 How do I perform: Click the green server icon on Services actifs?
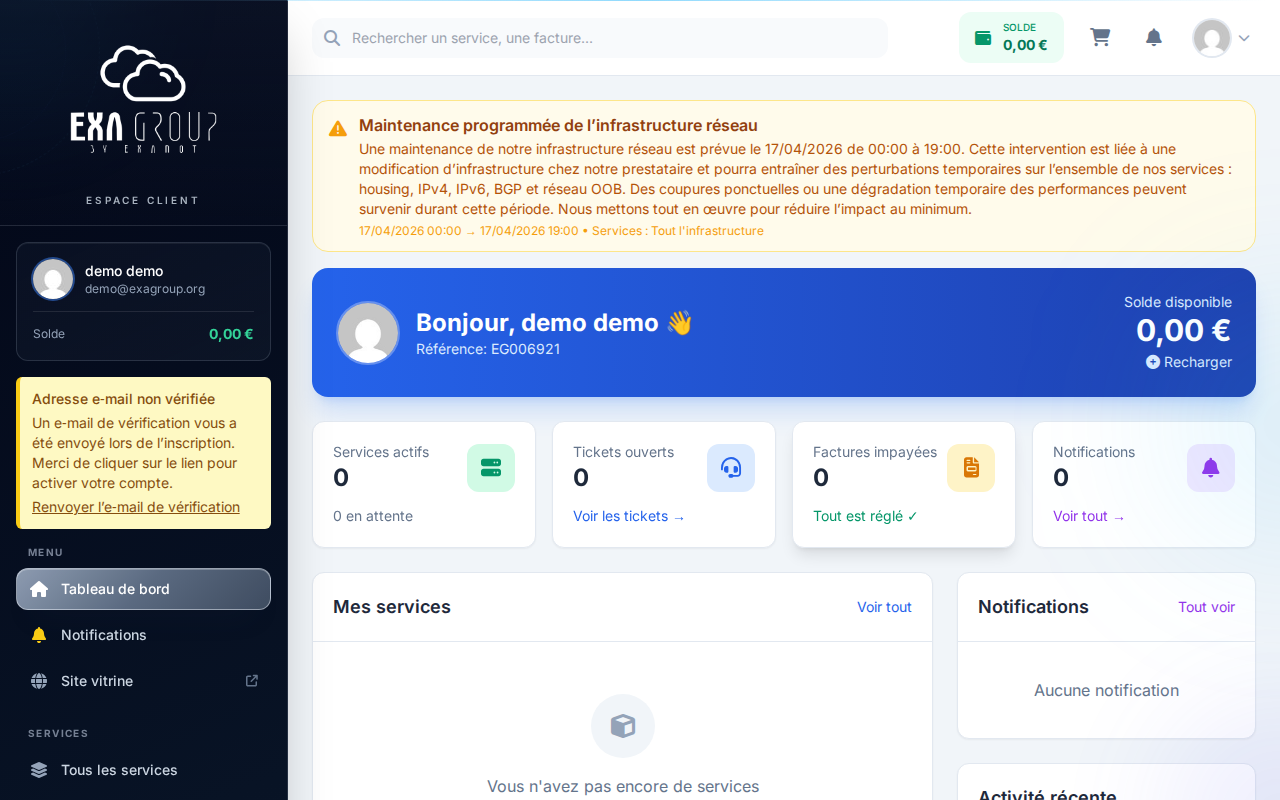pyautogui.click(x=491, y=468)
